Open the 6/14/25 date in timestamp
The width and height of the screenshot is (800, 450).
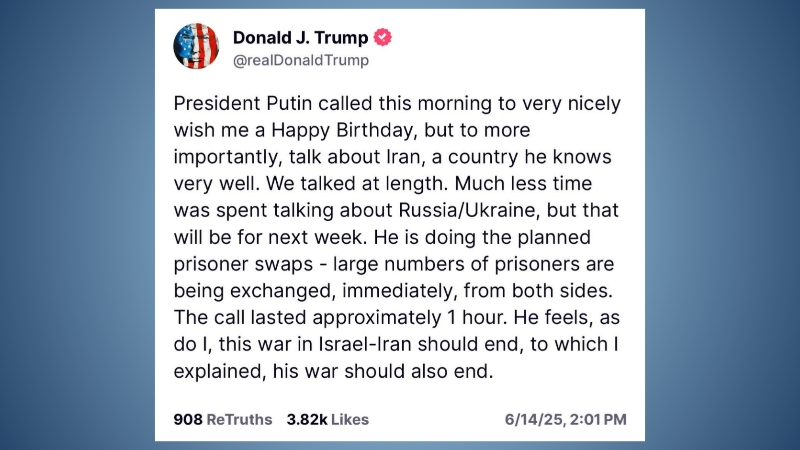(534, 419)
